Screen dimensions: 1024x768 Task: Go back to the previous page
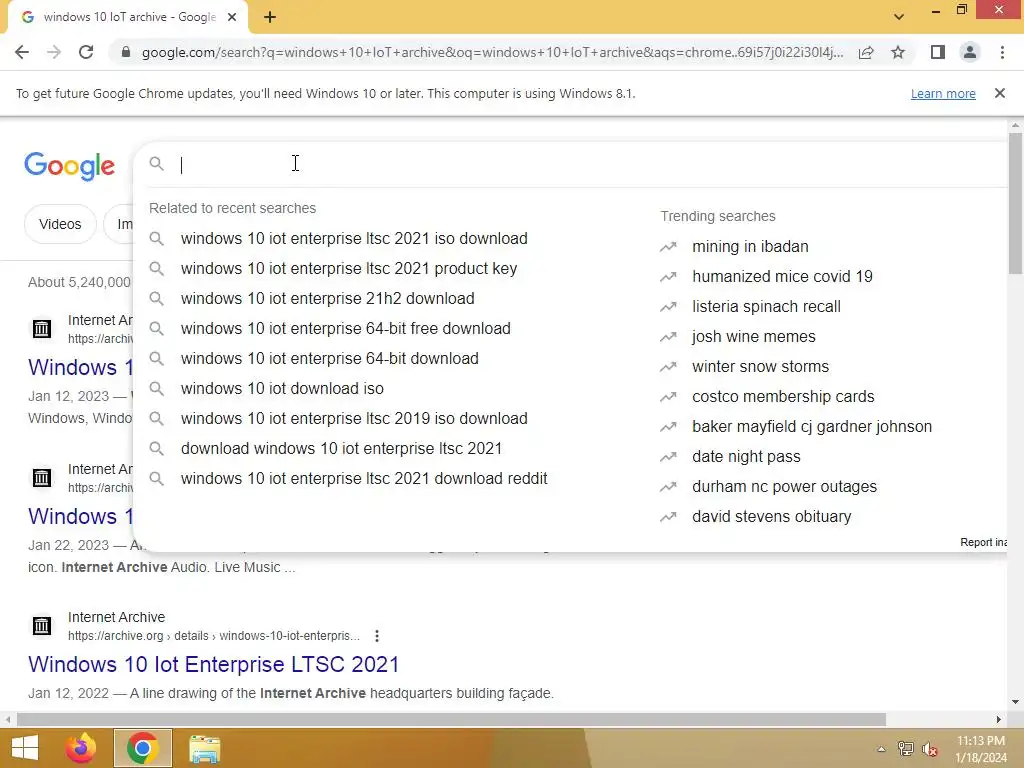tap(22, 52)
